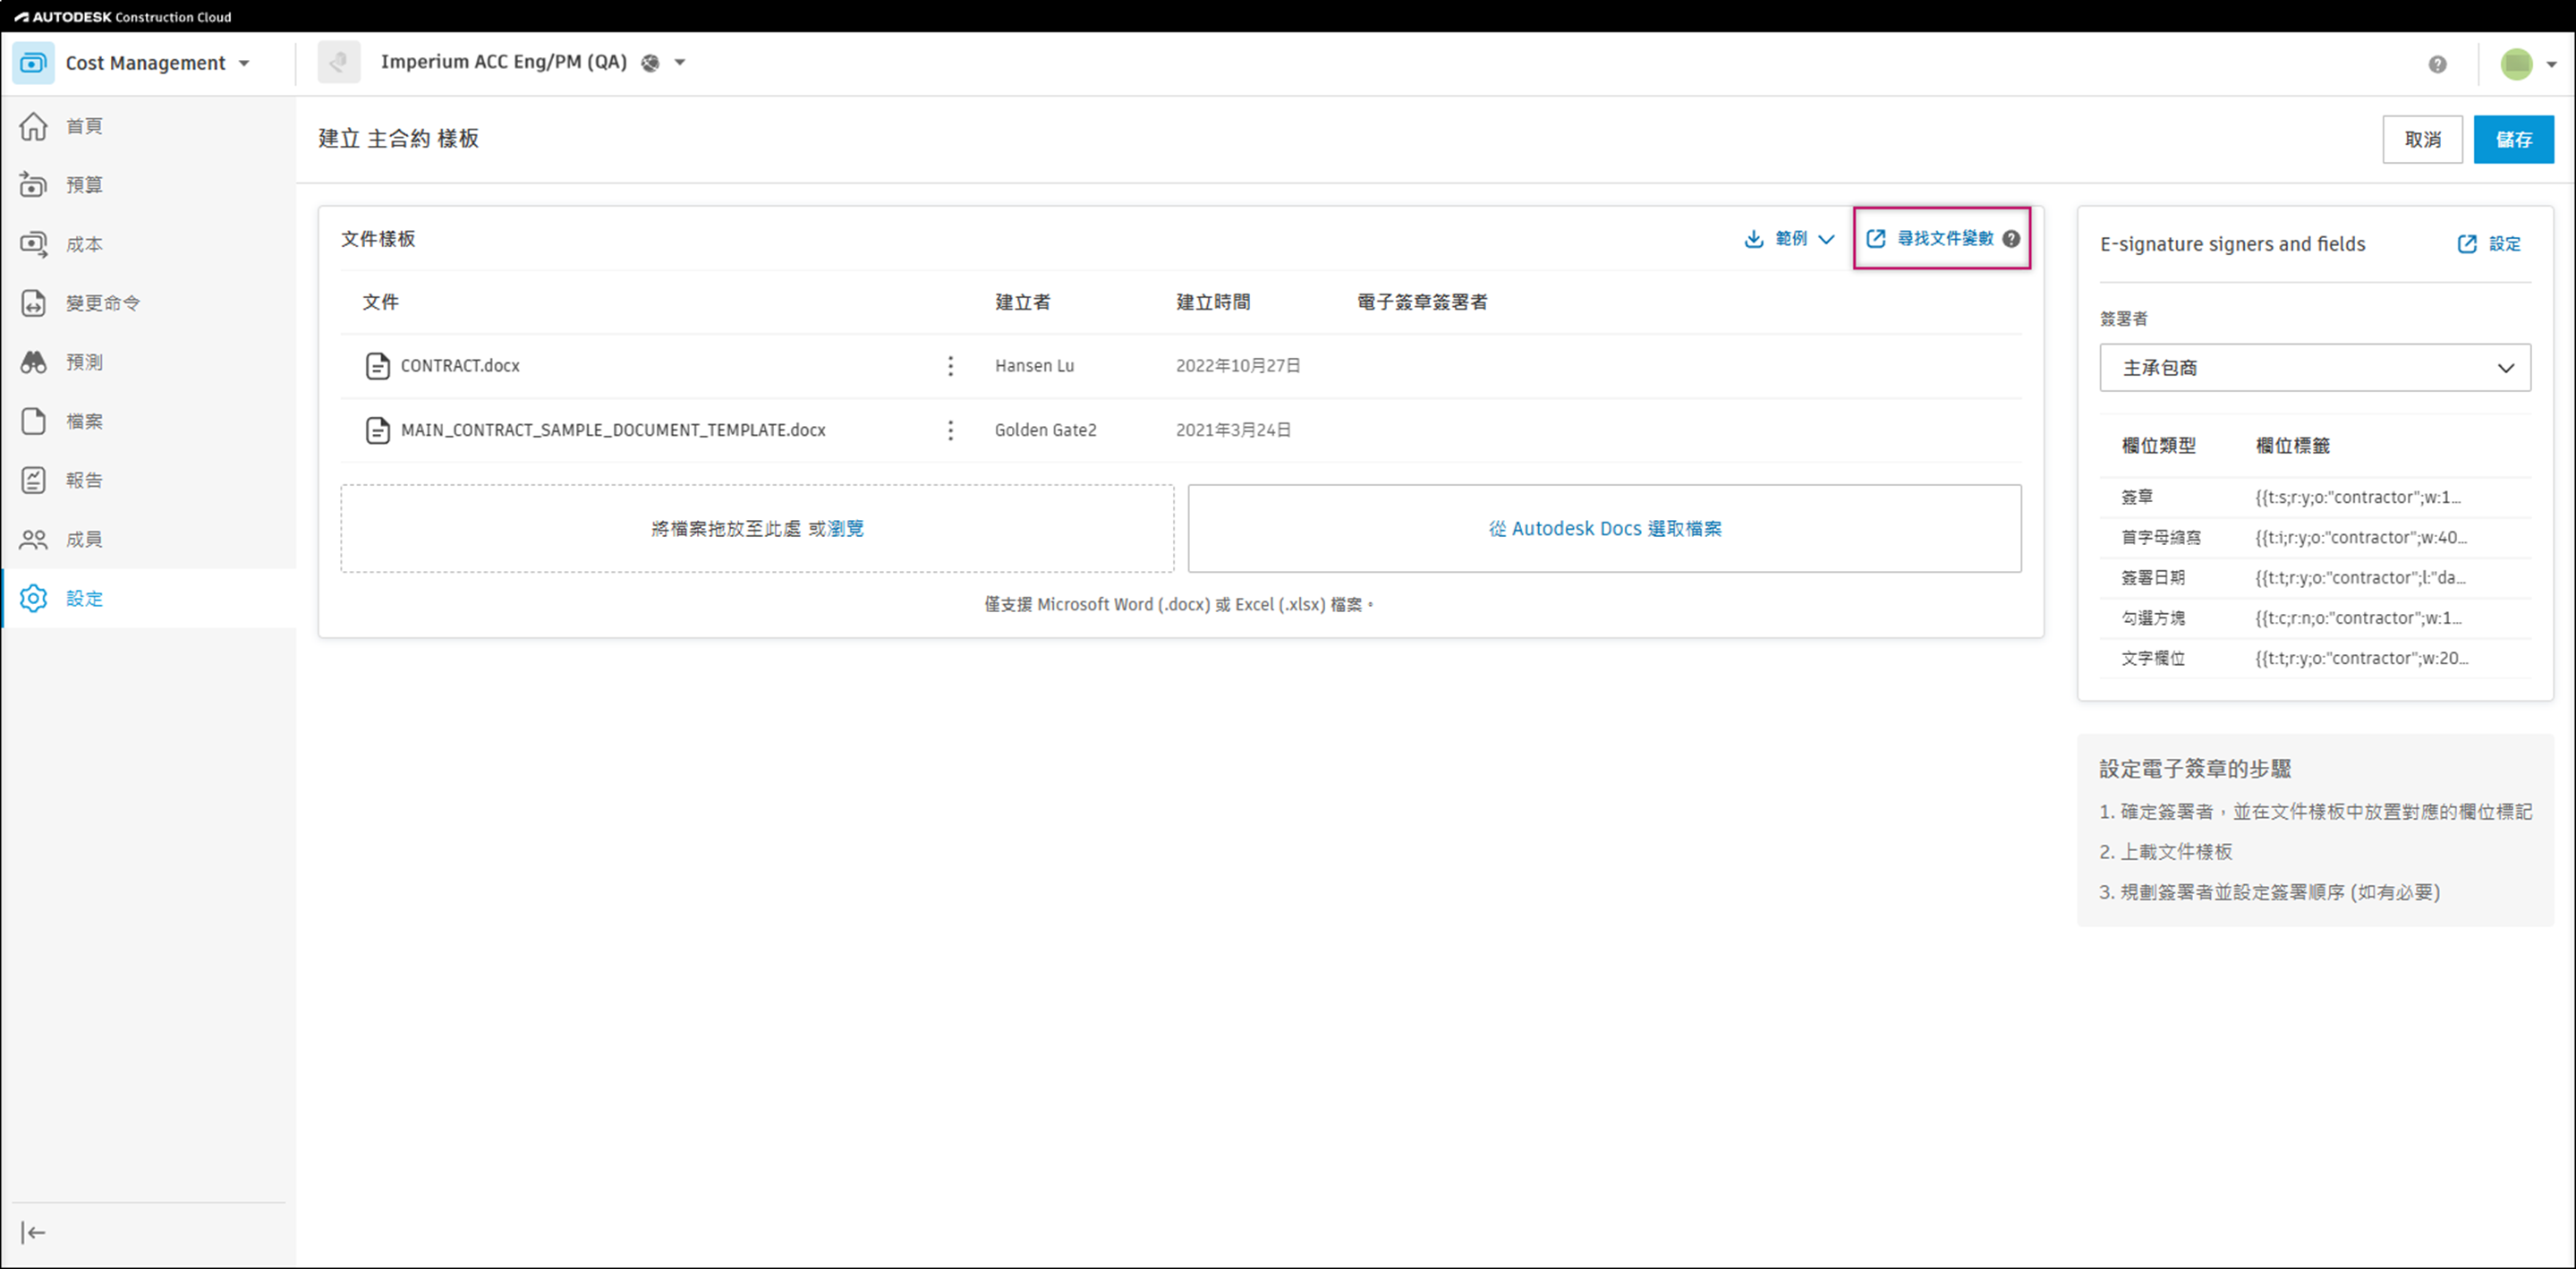Image resolution: width=2576 pixels, height=1269 pixels.
Task: Click the 瀏覽 link to upload file
Action: (846, 528)
